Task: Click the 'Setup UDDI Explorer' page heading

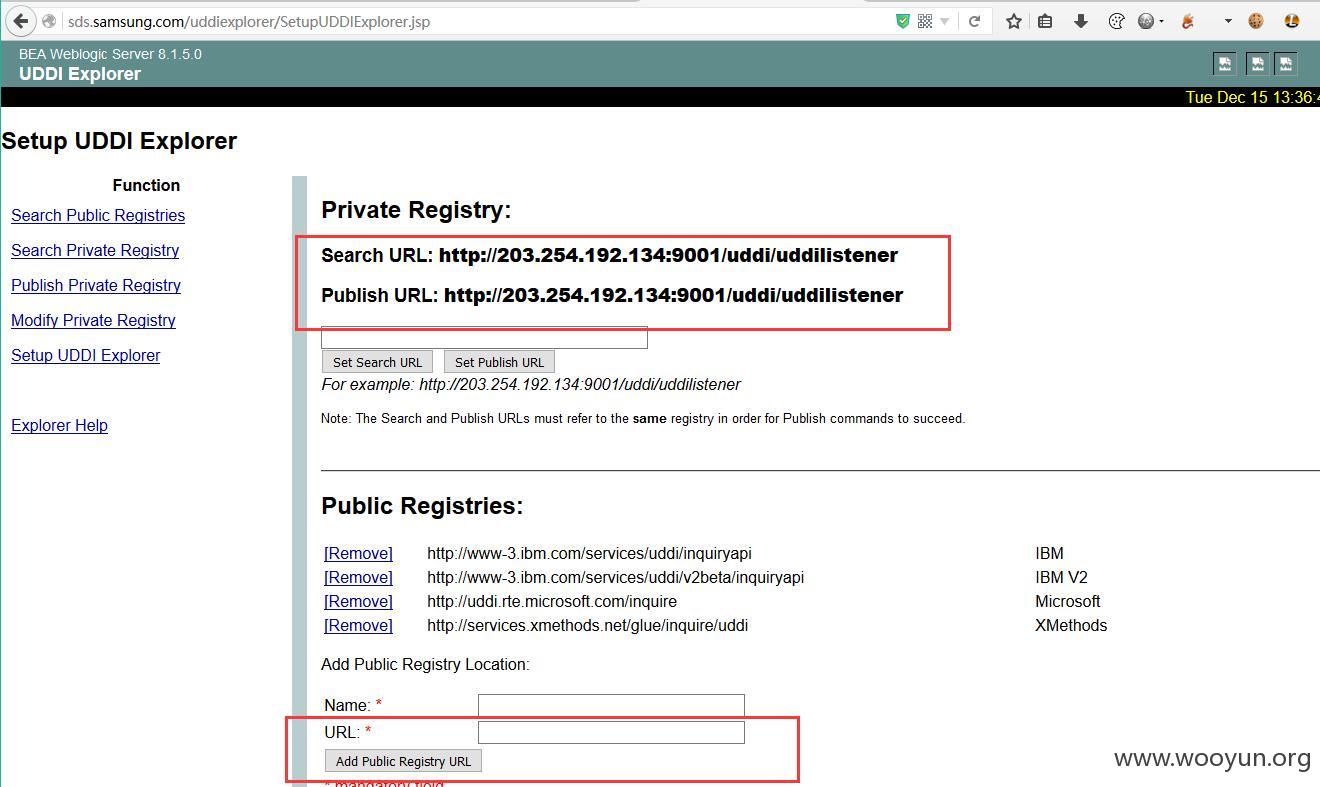Action: pyautogui.click(x=119, y=141)
